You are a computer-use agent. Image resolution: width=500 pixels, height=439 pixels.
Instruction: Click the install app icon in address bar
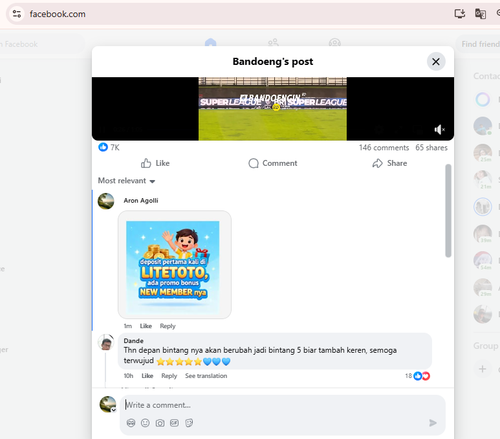(460, 14)
